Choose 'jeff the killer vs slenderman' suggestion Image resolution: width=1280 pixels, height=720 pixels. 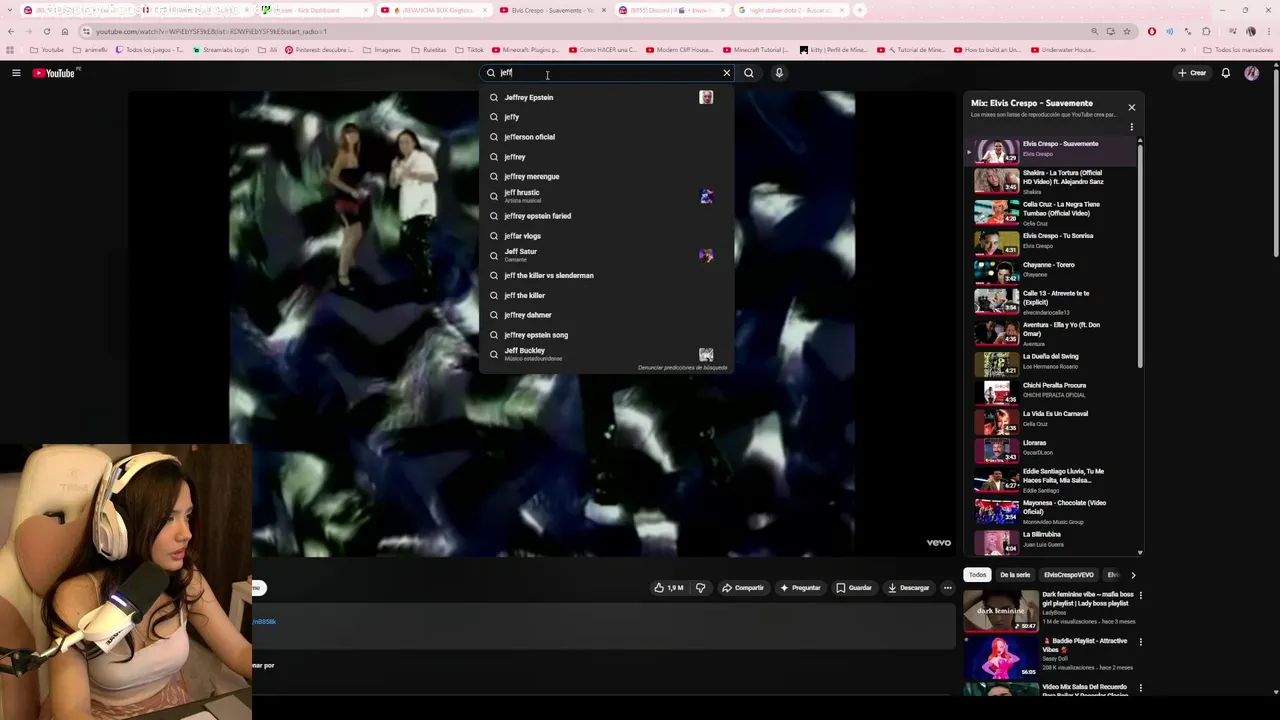click(x=606, y=275)
